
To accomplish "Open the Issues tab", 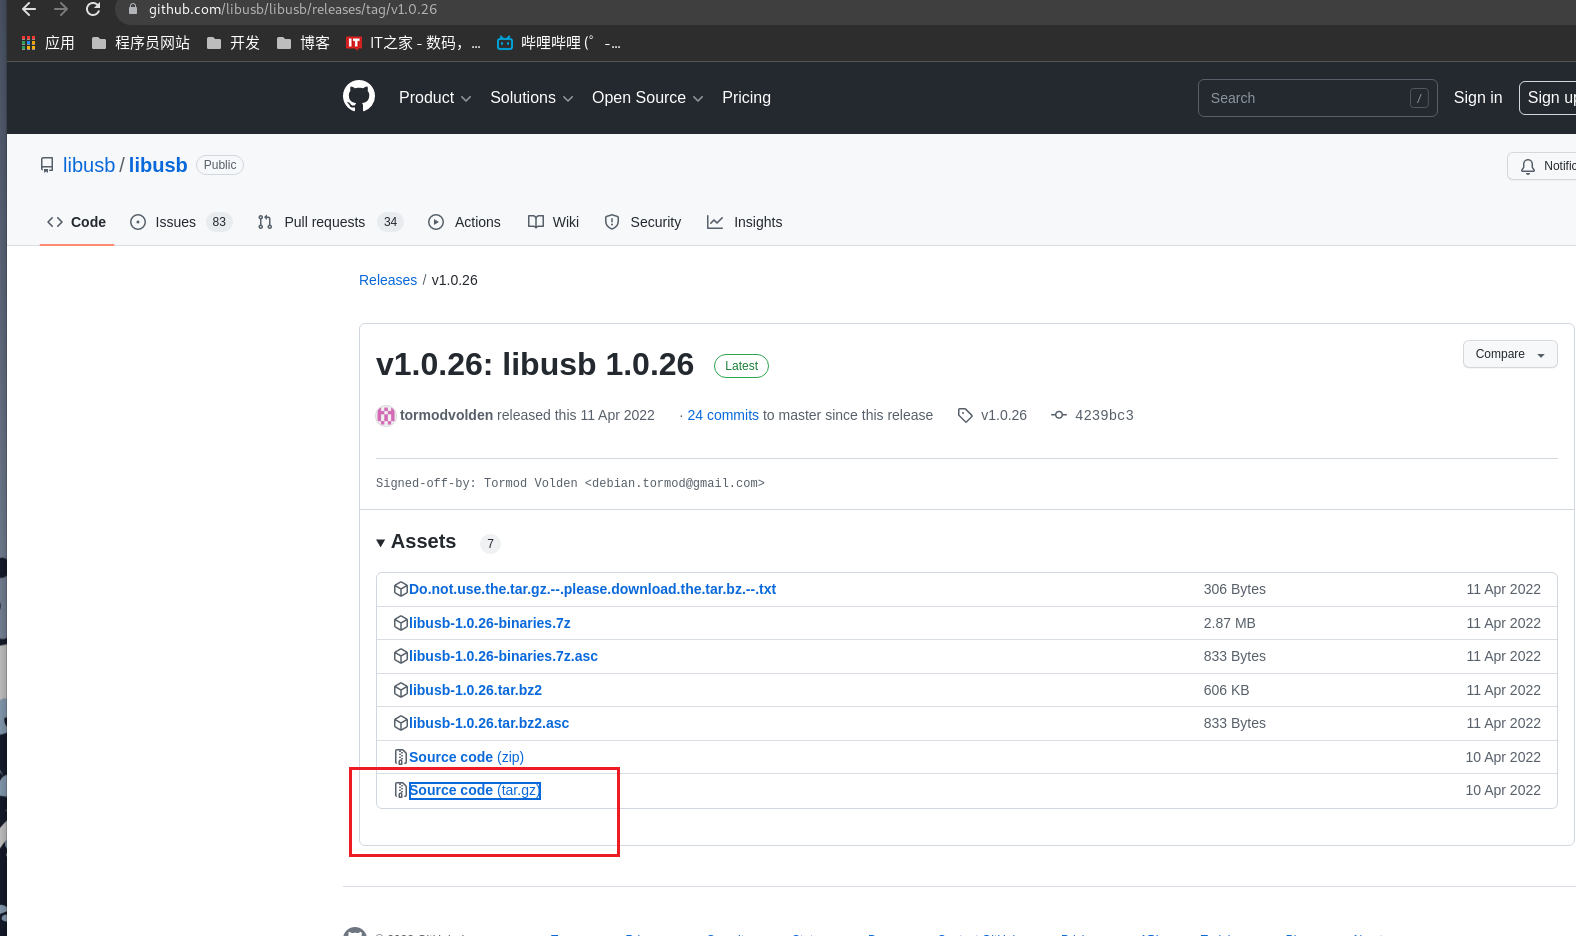I will click(x=181, y=222).
